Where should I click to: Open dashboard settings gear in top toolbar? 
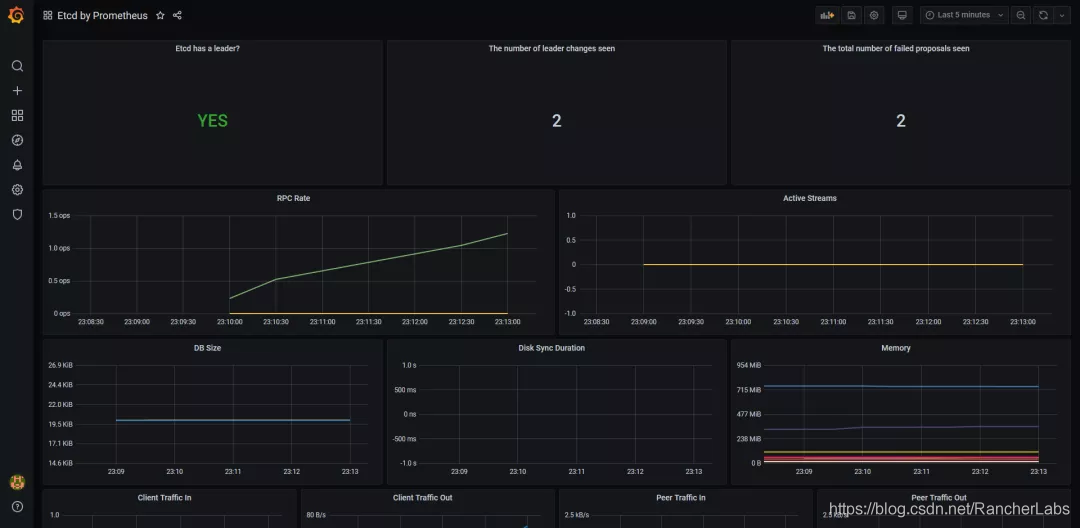[874, 15]
